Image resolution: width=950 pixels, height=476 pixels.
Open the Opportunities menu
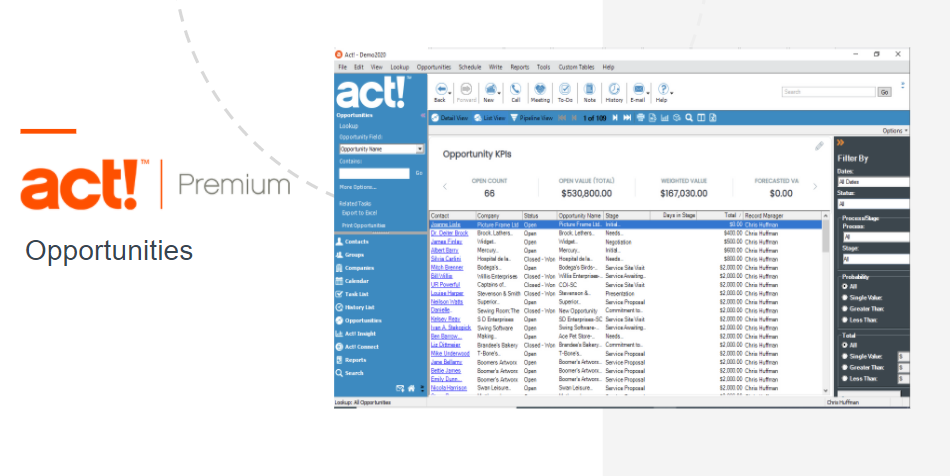(434, 67)
